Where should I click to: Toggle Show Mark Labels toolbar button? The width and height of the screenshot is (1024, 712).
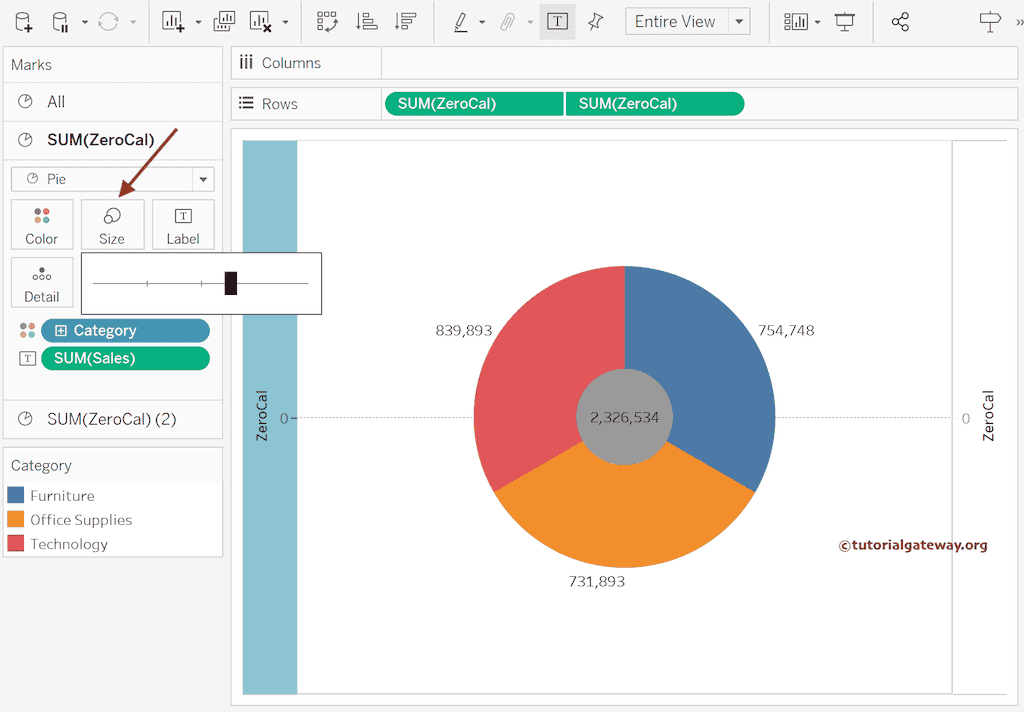click(557, 21)
